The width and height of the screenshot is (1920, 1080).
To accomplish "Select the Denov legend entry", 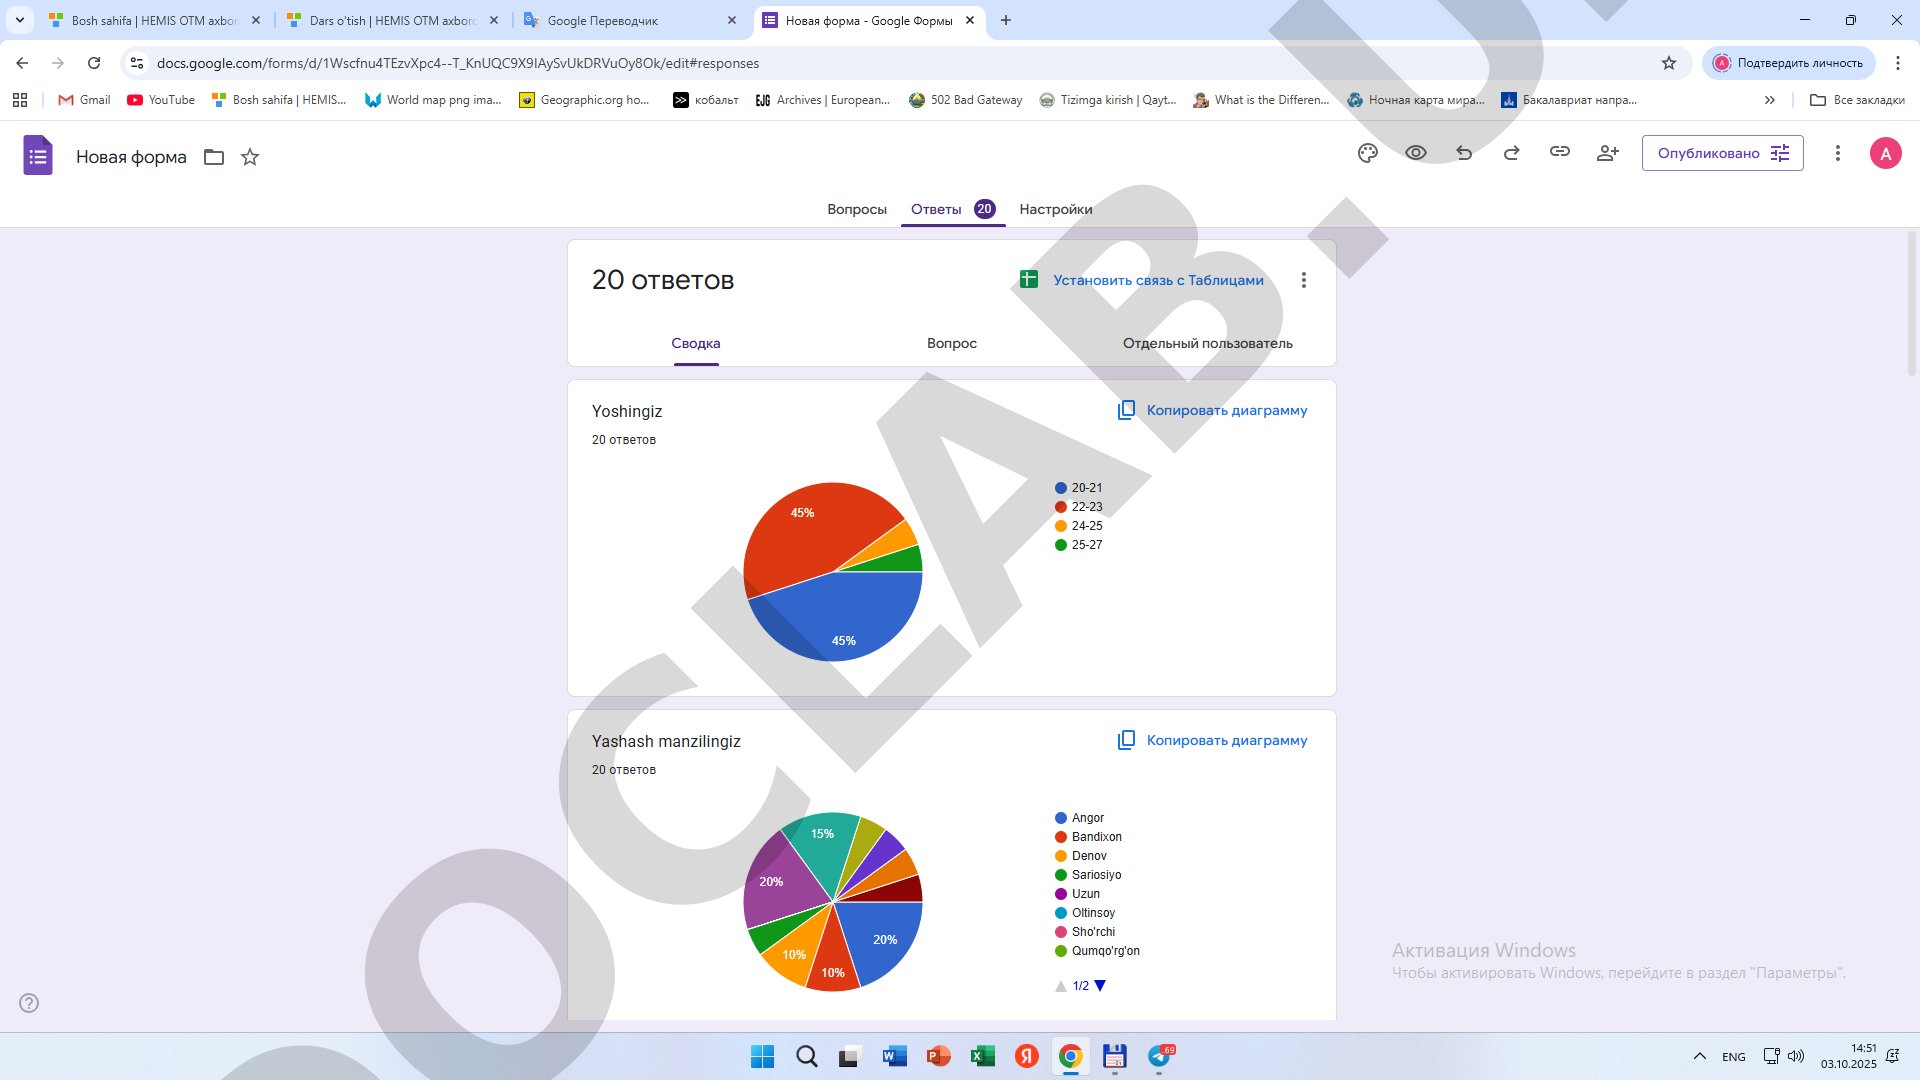I will [1081, 856].
